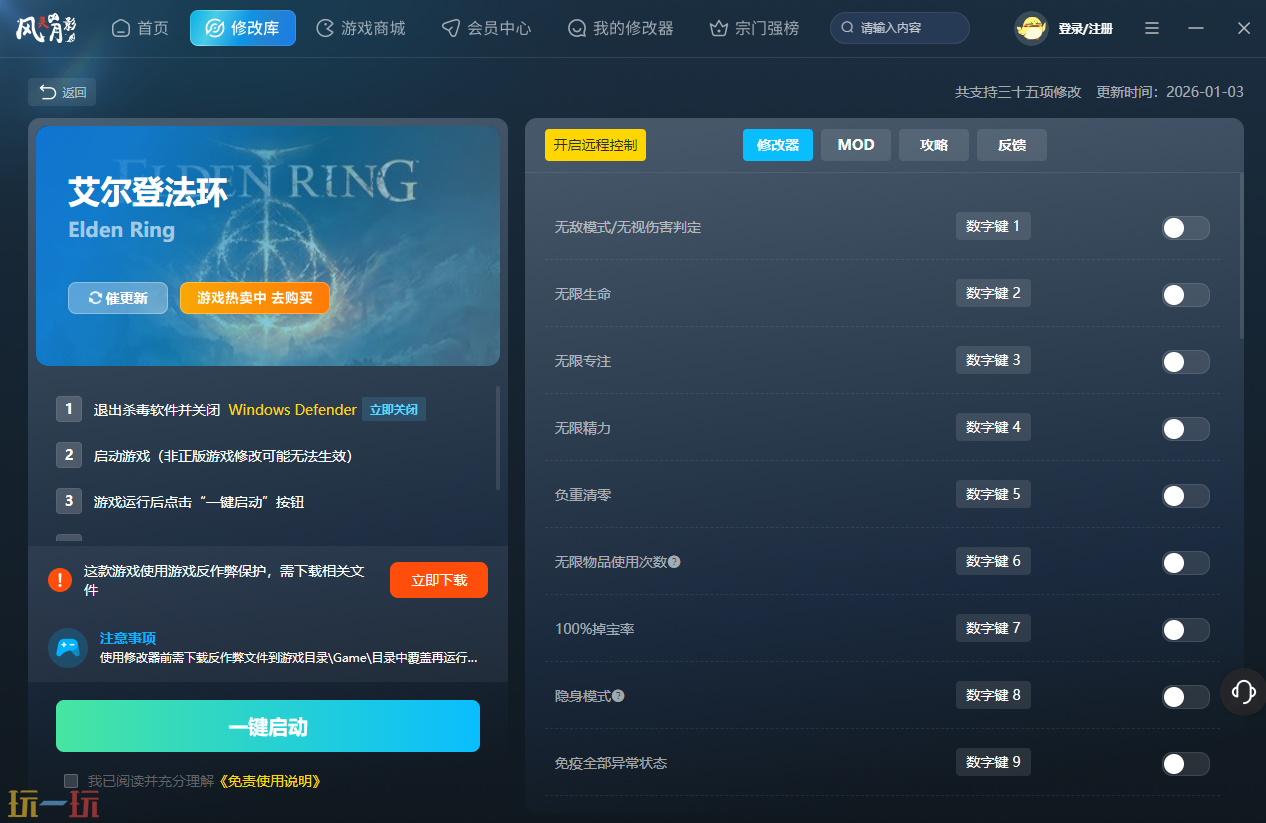Click the 一键启动 launch button
This screenshot has height=823, width=1266.
point(268,726)
